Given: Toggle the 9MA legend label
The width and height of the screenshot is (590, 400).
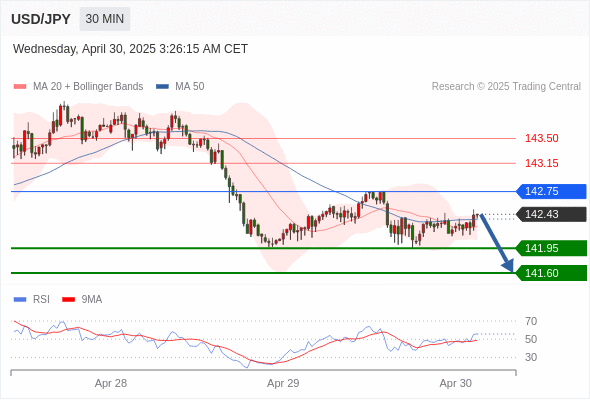Looking at the screenshot, I should click(x=92, y=300).
